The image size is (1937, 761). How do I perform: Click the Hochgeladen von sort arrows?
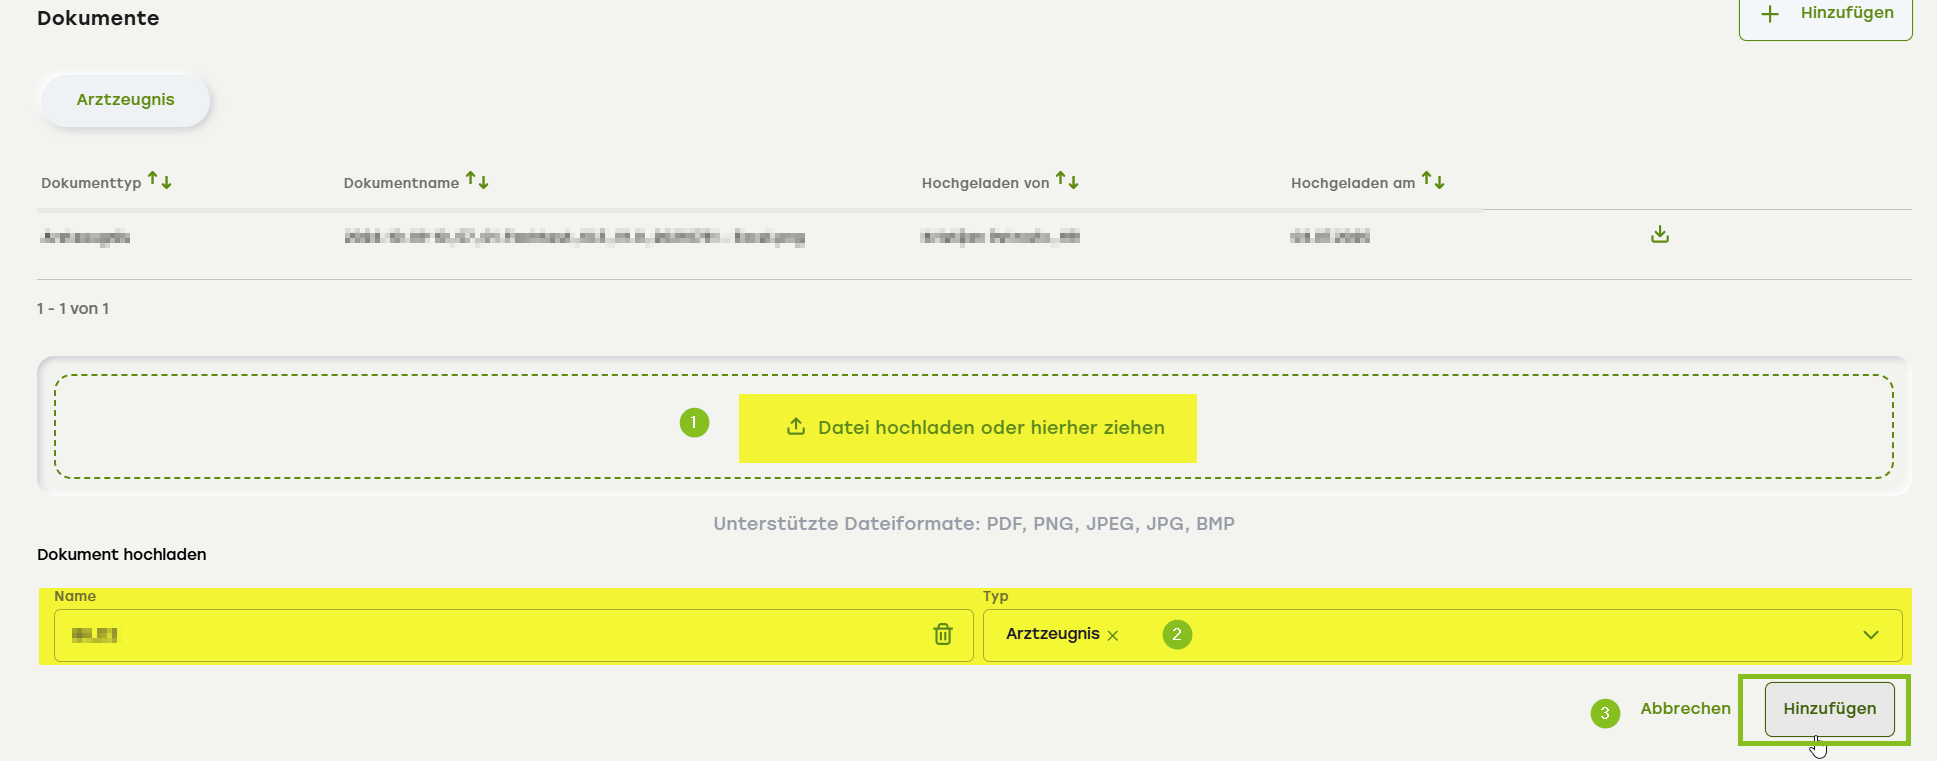tap(1067, 181)
